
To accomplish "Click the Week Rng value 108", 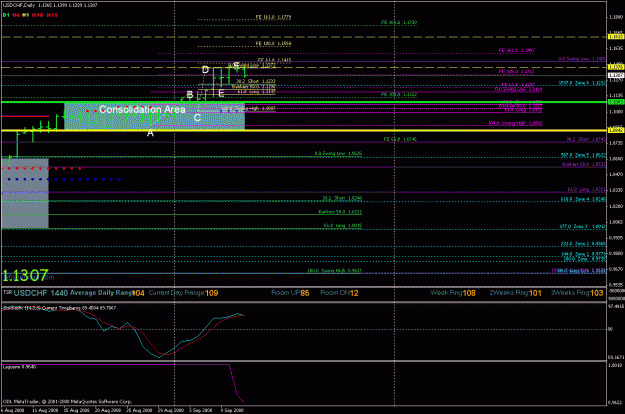I will 469,293.
